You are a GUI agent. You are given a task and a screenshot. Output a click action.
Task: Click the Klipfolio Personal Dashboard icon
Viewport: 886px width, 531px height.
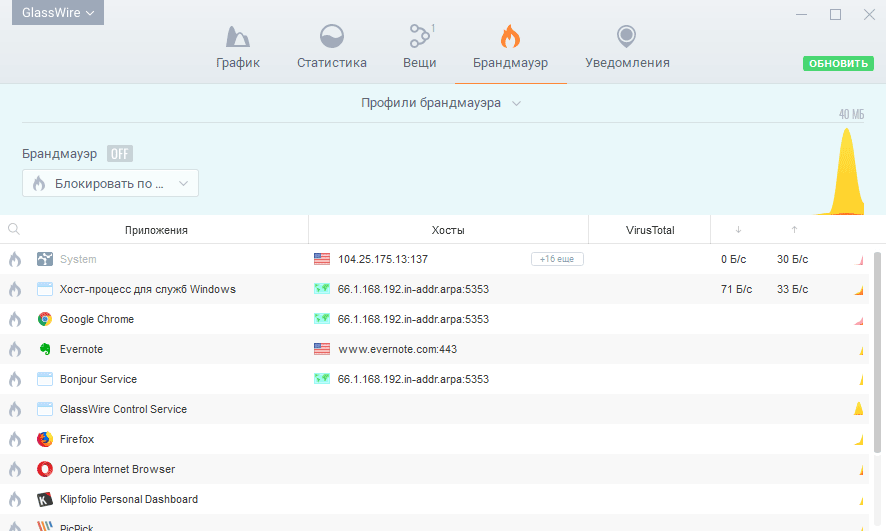[45, 499]
